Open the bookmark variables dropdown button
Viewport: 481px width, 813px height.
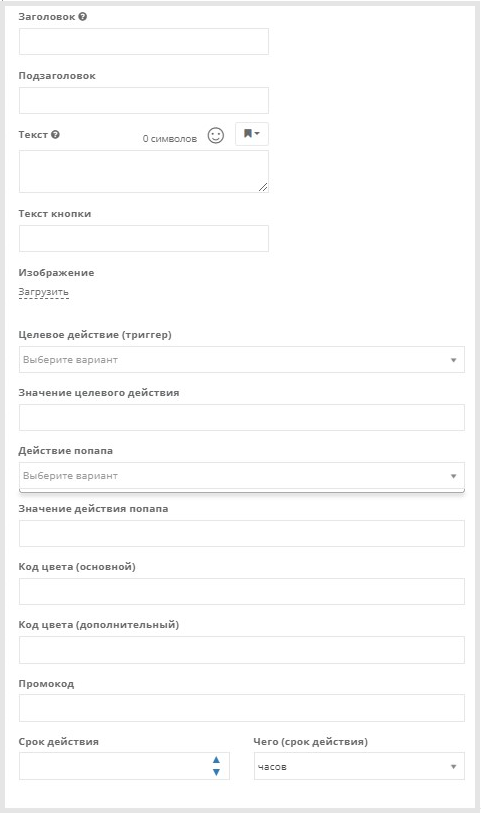tap(252, 134)
